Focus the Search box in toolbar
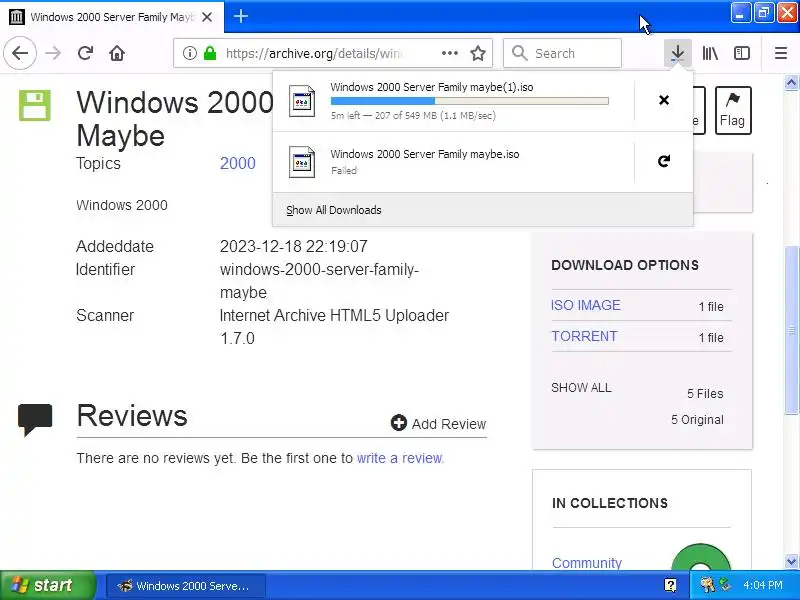800x600 pixels. [562, 53]
